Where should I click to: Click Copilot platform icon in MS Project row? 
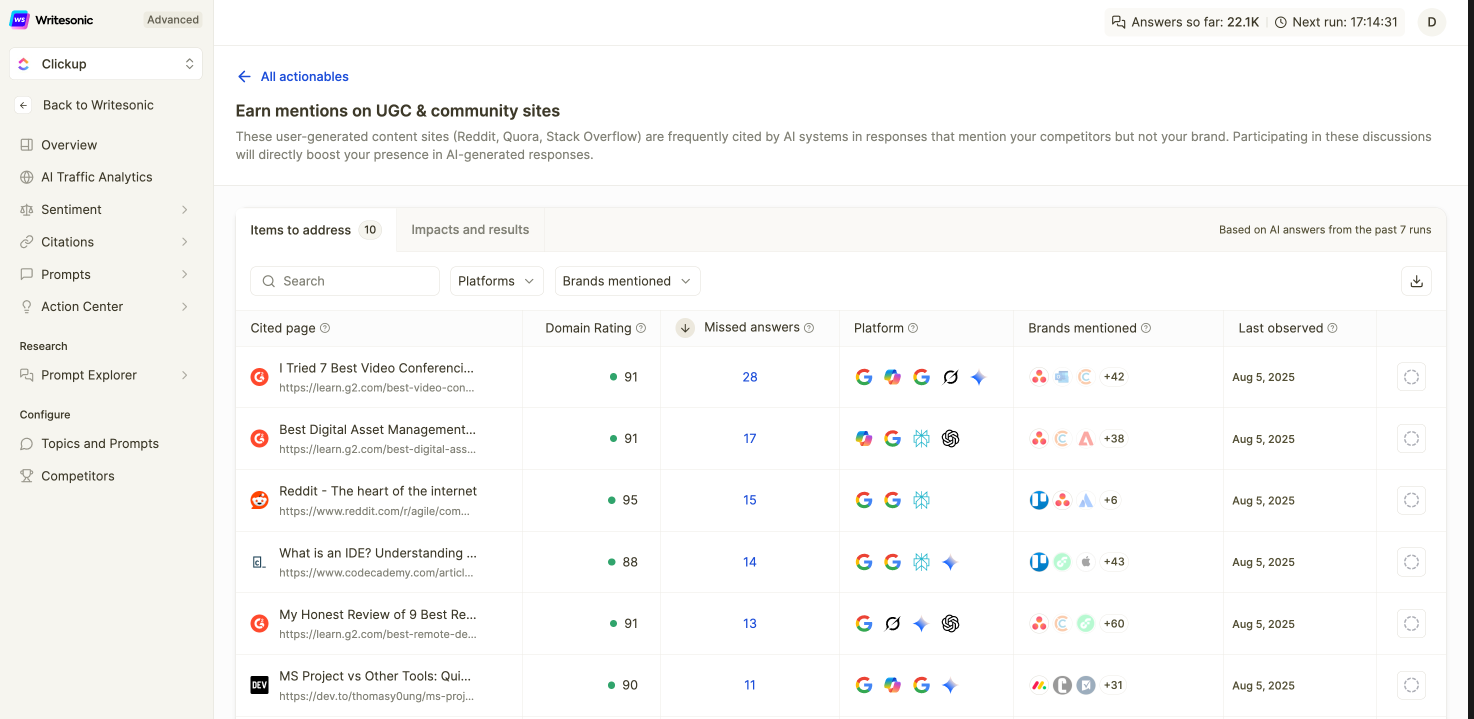(893, 685)
